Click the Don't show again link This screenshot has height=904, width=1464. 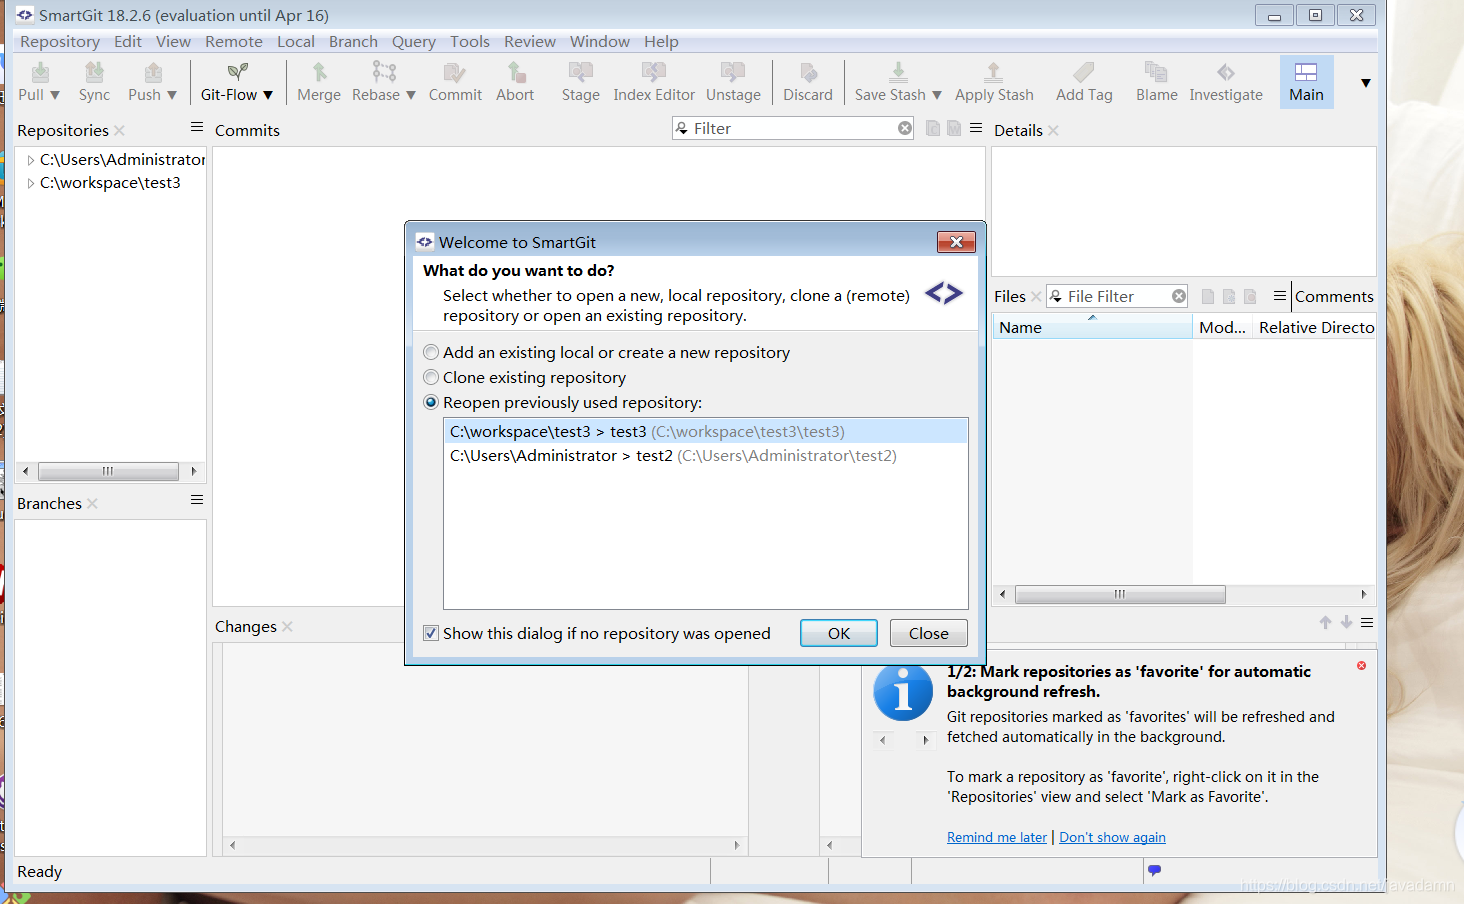(x=1112, y=837)
